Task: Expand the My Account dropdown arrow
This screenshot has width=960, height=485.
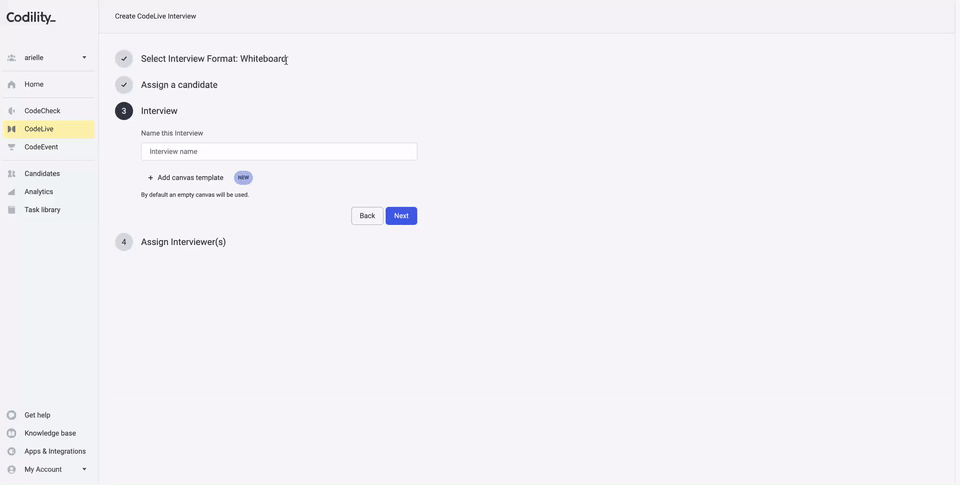Action: coord(84,470)
